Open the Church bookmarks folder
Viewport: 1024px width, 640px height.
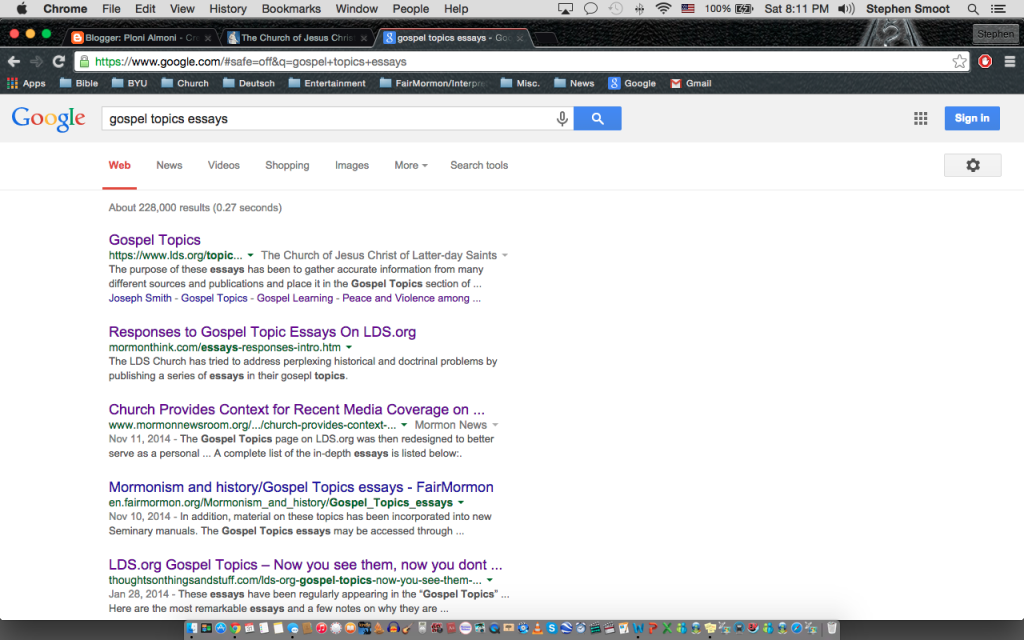pyautogui.click(x=185, y=83)
